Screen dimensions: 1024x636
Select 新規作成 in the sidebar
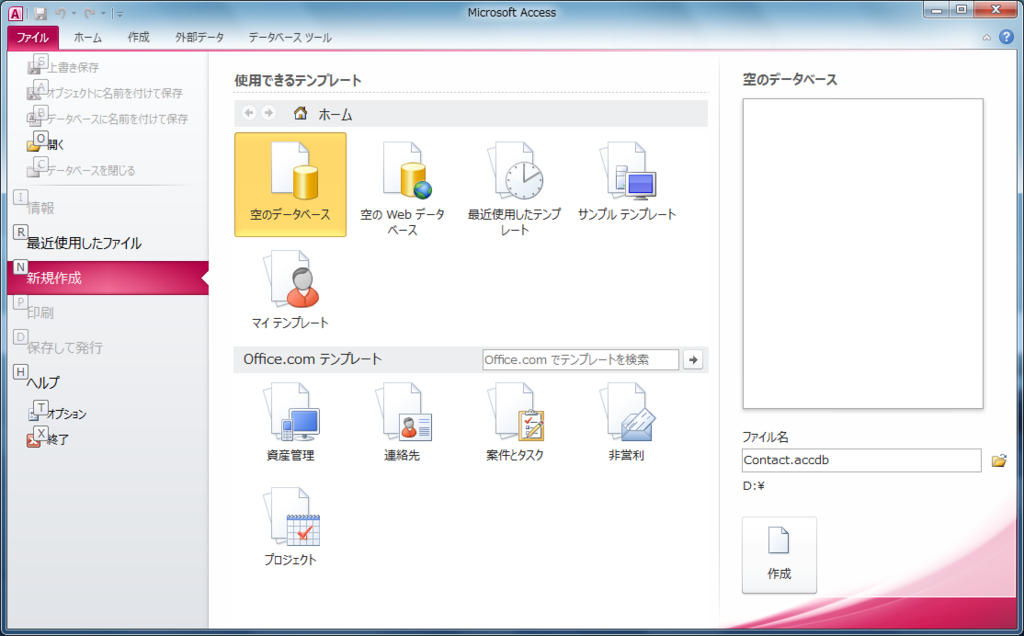tap(108, 278)
